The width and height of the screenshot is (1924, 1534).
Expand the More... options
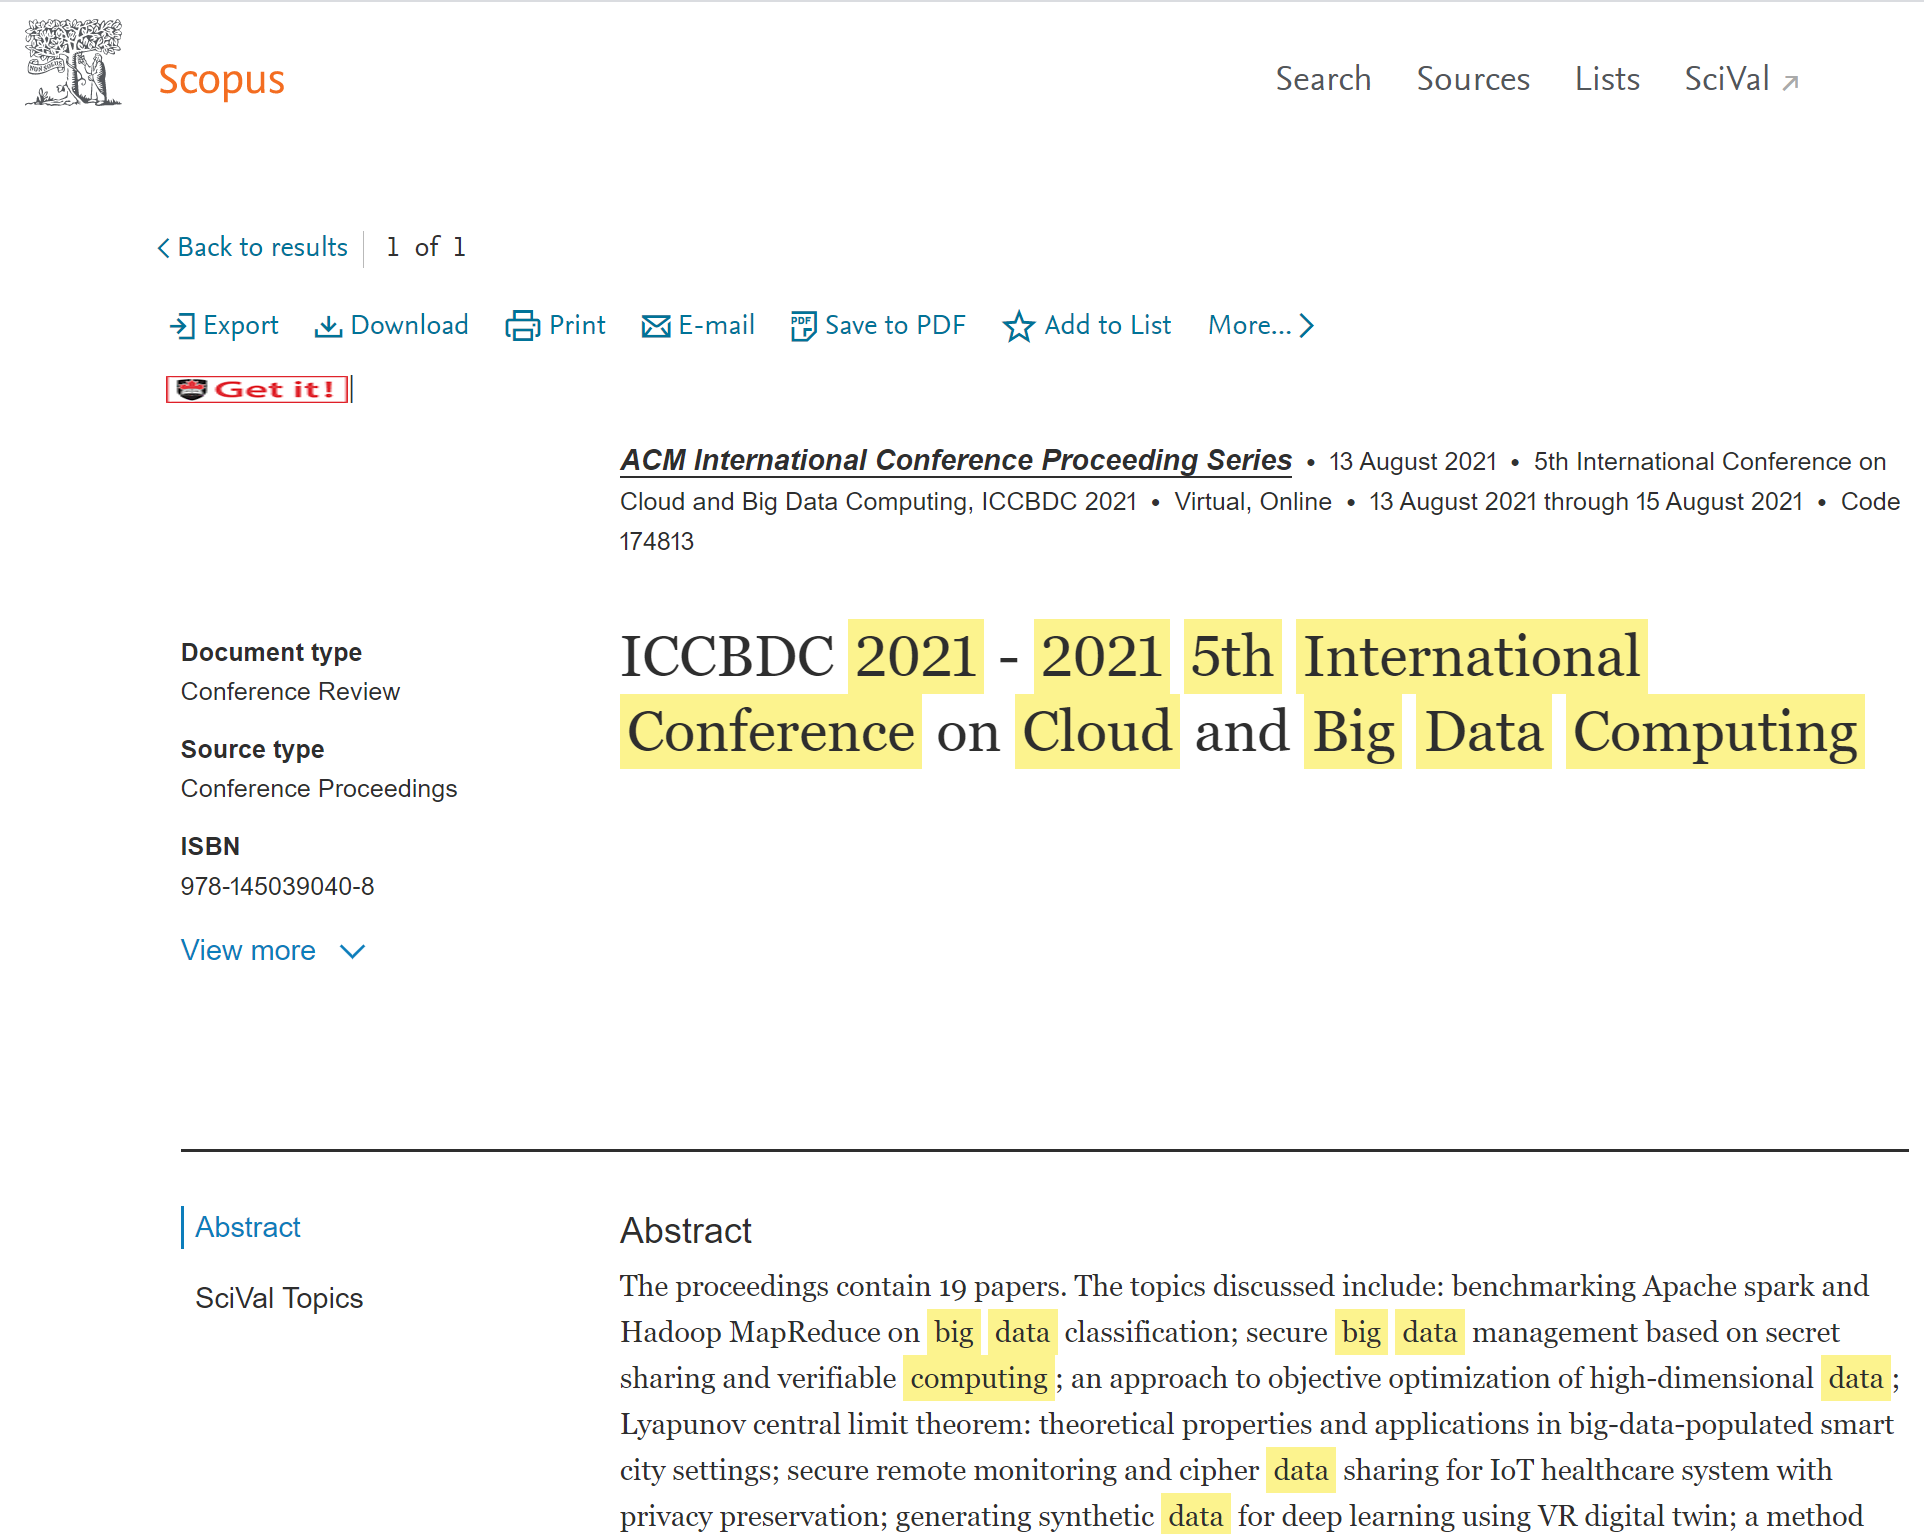1261,326
